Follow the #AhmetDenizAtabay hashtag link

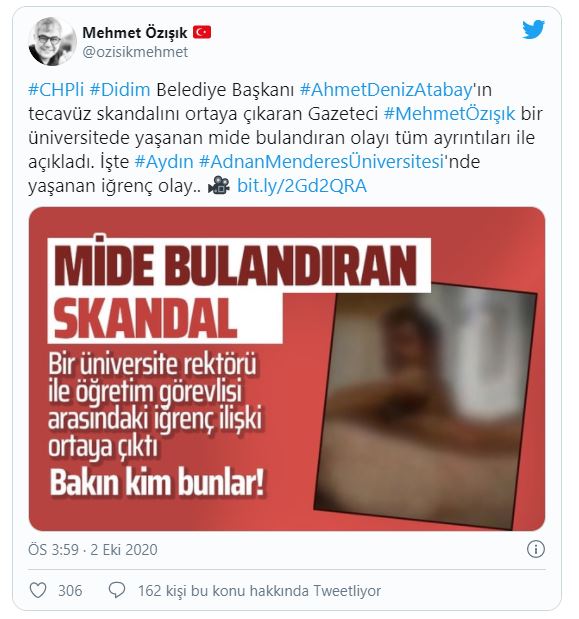click(x=386, y=90)
